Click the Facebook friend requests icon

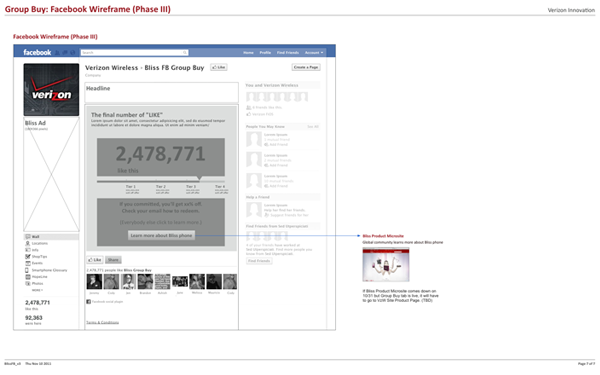click(57, 52)
